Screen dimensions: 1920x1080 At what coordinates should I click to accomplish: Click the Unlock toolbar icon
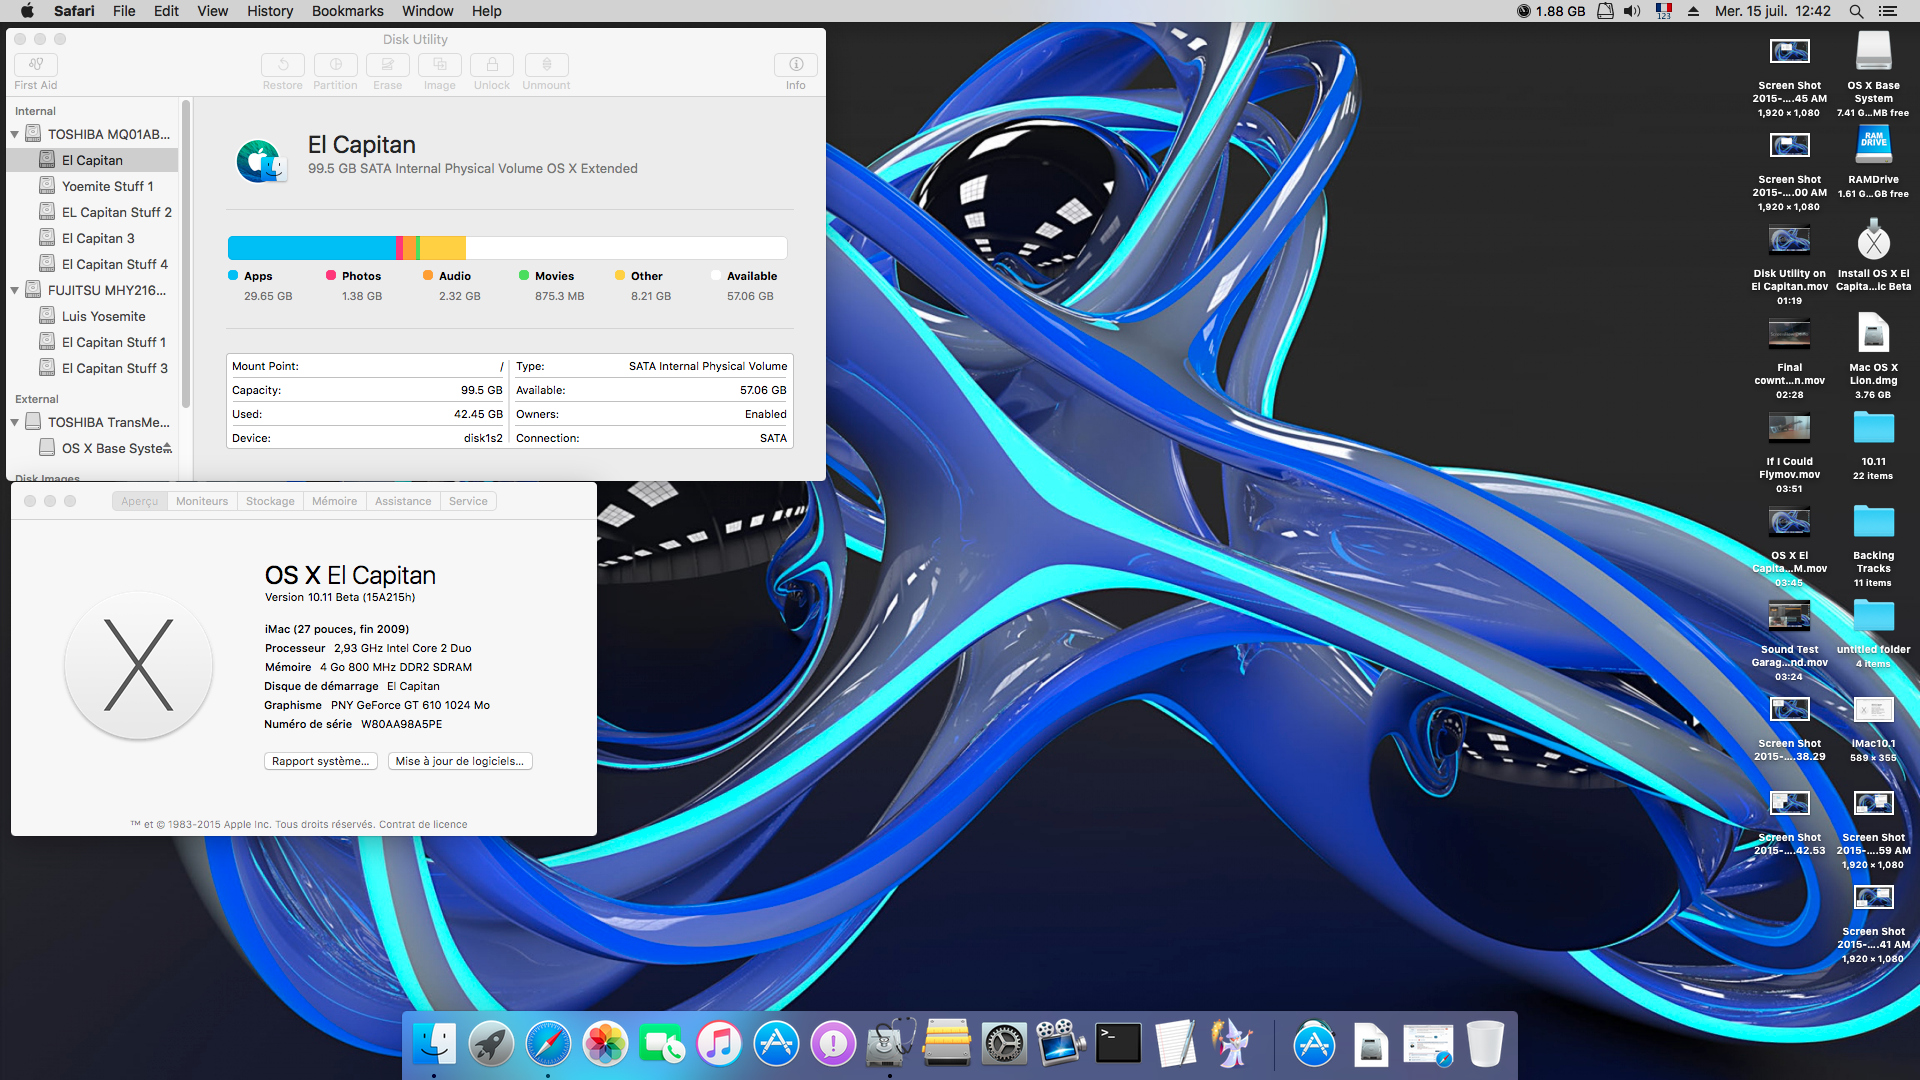492,65
